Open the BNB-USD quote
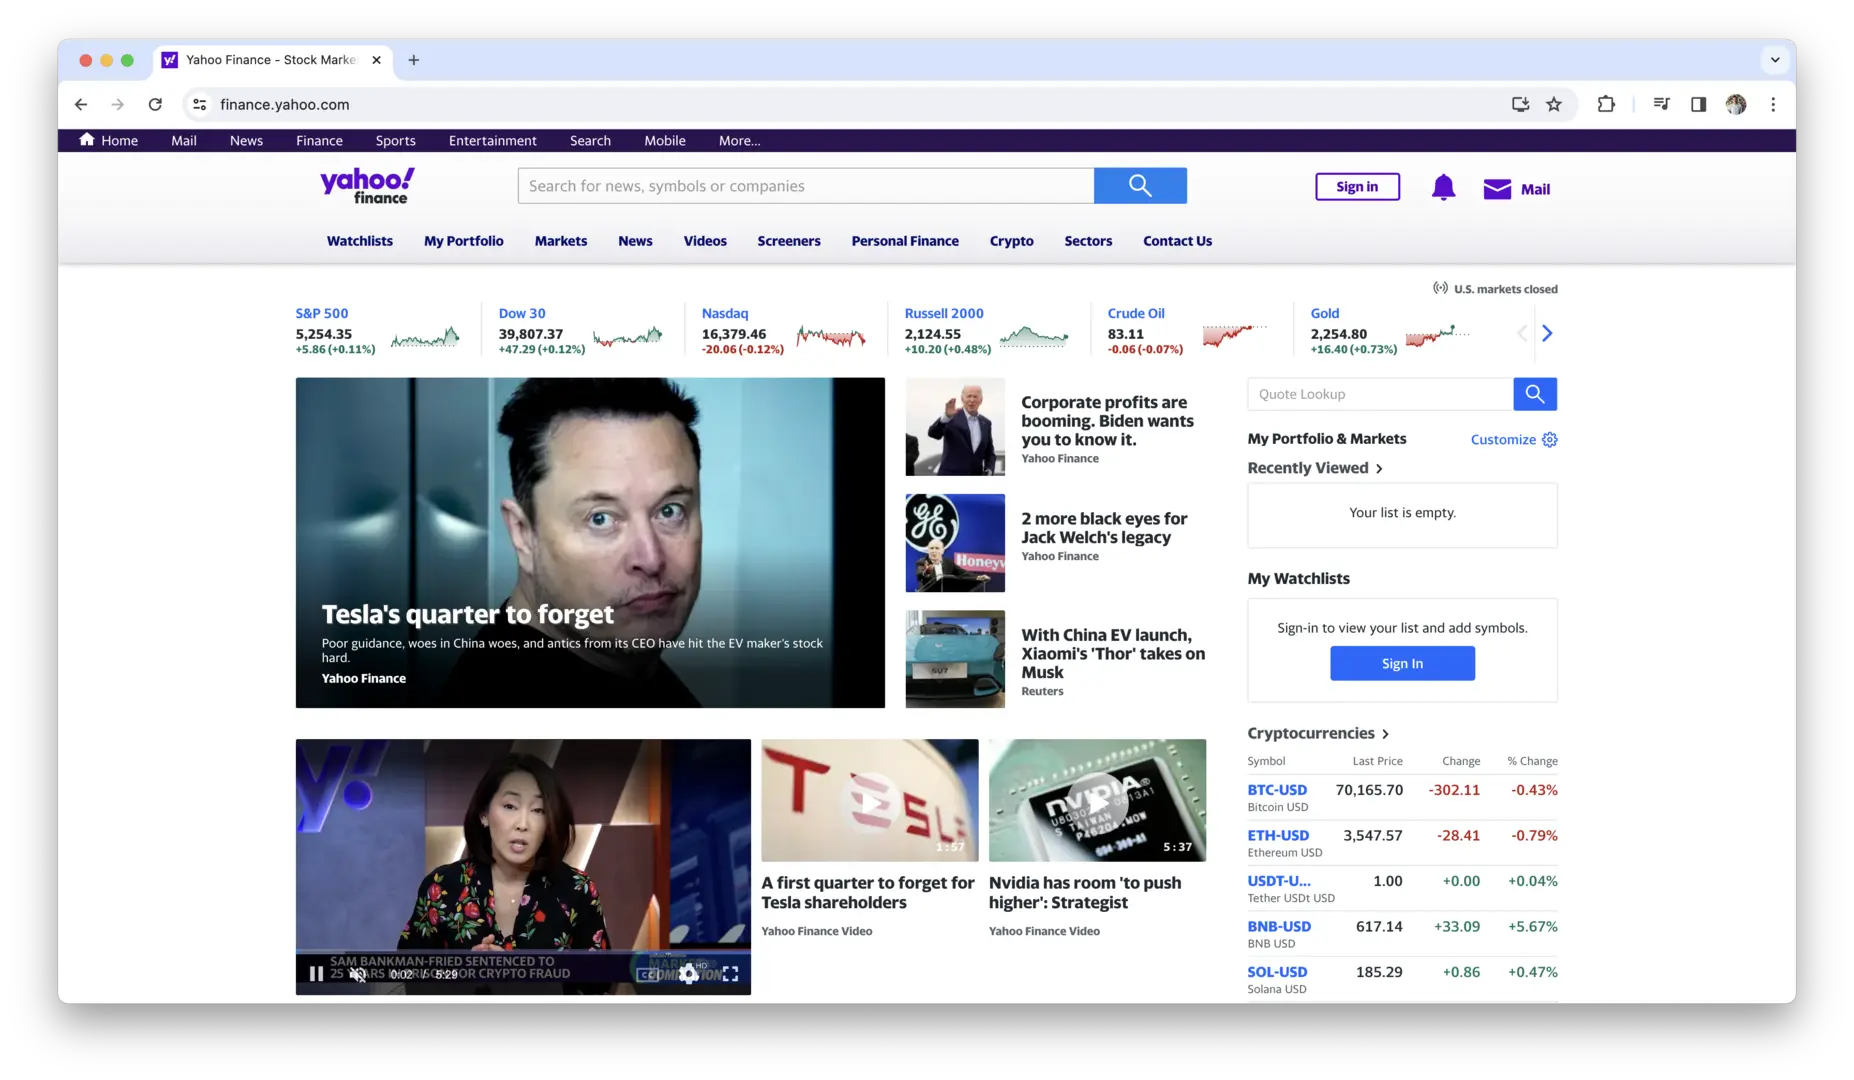This screenshot has height=1080, width=1854. pos(1279,927)
